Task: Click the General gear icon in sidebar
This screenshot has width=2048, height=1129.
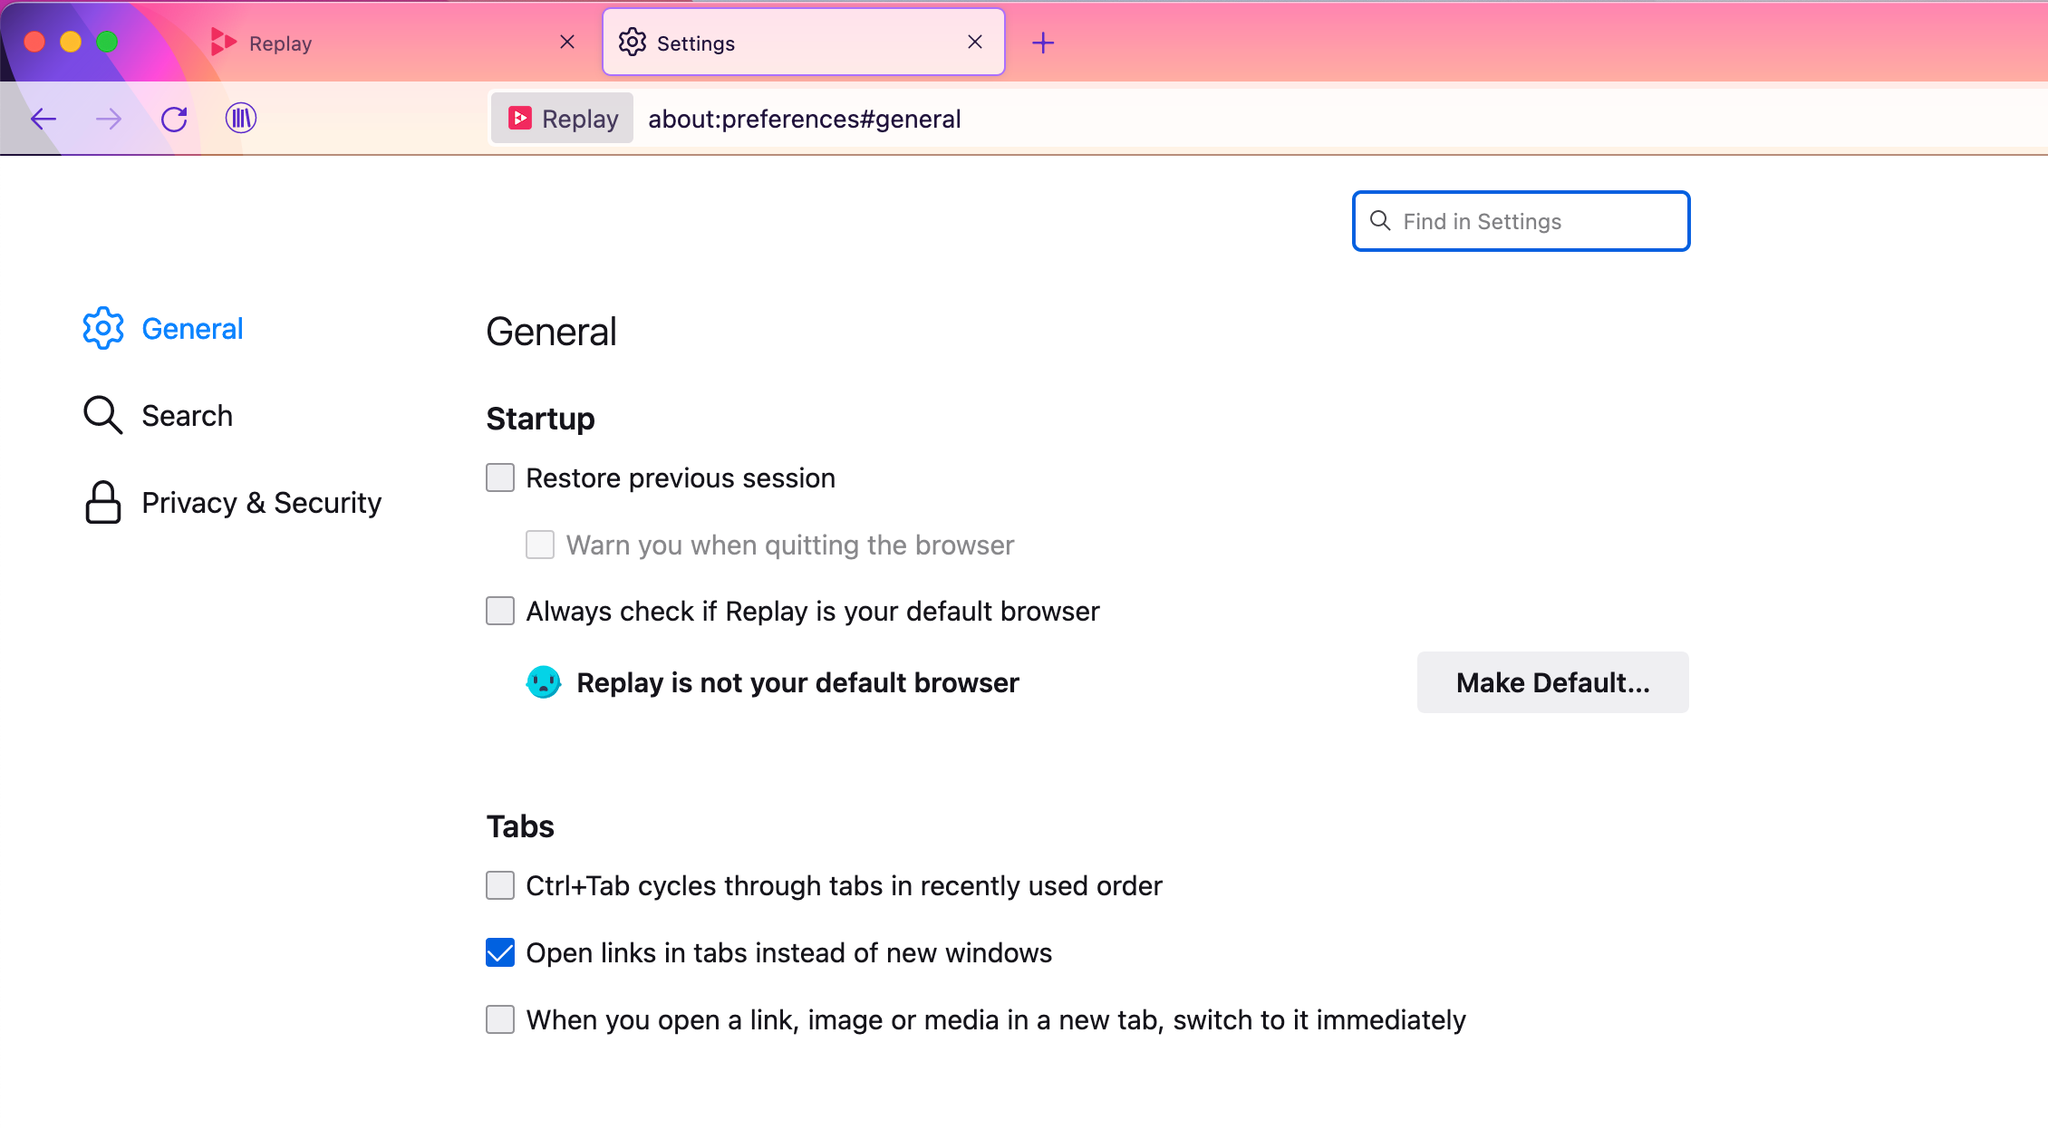Action: [x=103, y=328]
